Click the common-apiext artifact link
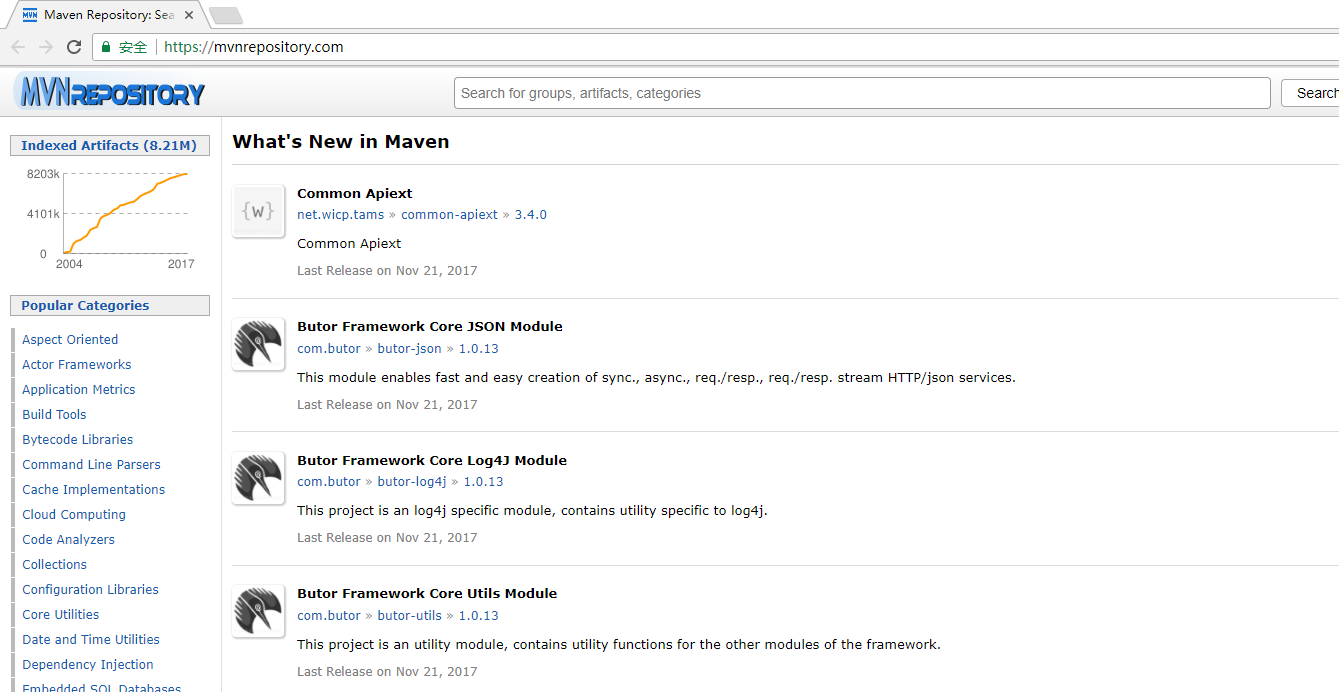Viewport: 1339px width, 692px height. [449, 215]
